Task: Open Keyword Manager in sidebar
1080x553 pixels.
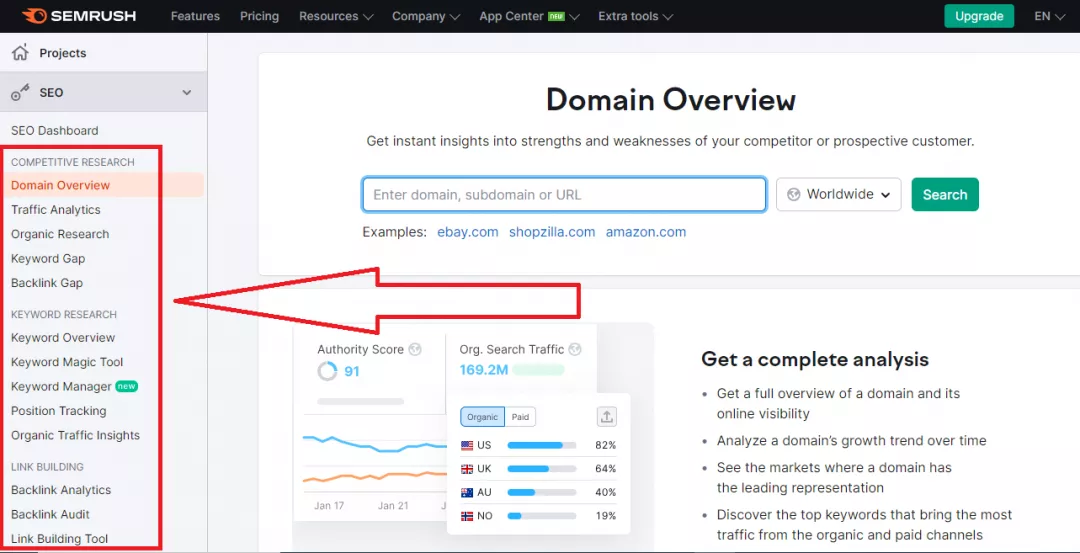Action: 61,386
